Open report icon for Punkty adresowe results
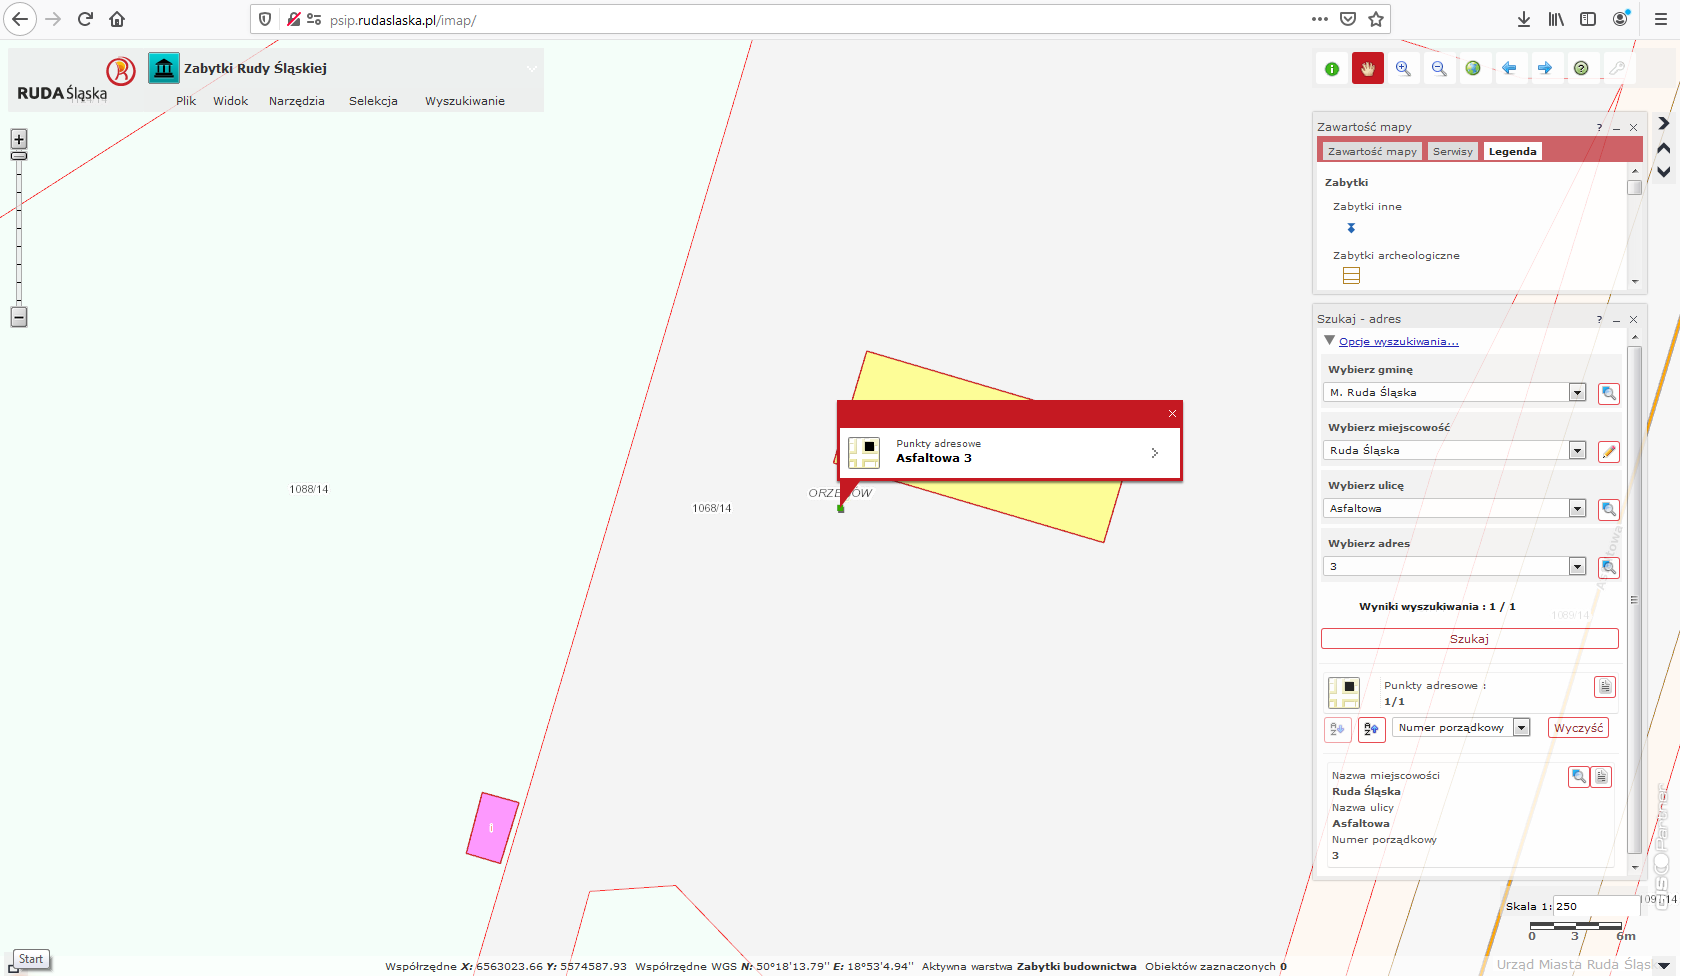Viewport: 1682px width, 980px height. [x=1605, y=687]
